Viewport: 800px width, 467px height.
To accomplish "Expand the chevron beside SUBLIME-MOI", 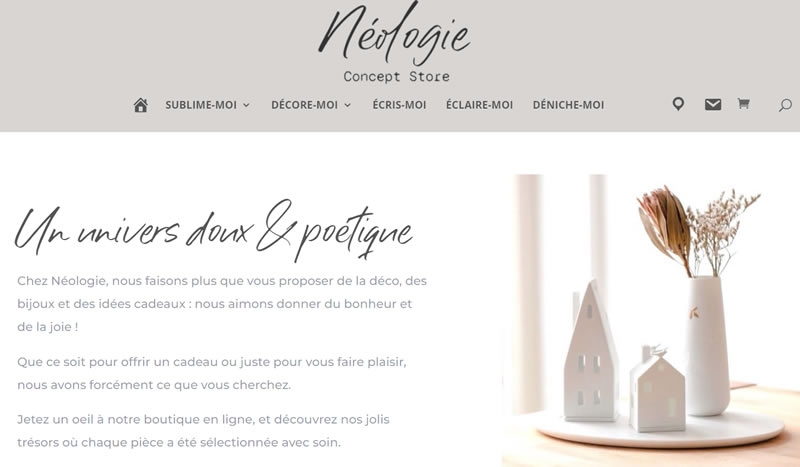I will 246,105.
